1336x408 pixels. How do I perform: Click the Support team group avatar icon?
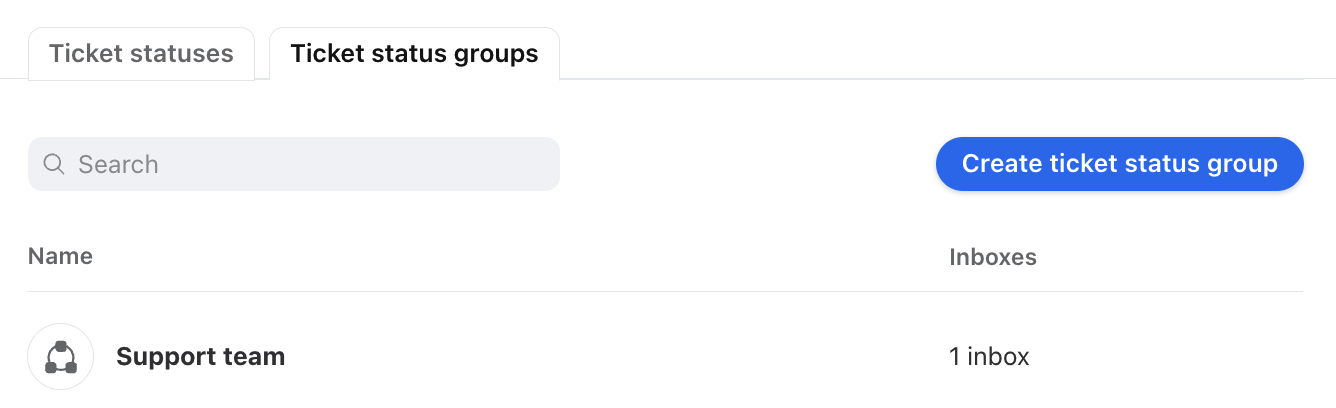point(61,356)
